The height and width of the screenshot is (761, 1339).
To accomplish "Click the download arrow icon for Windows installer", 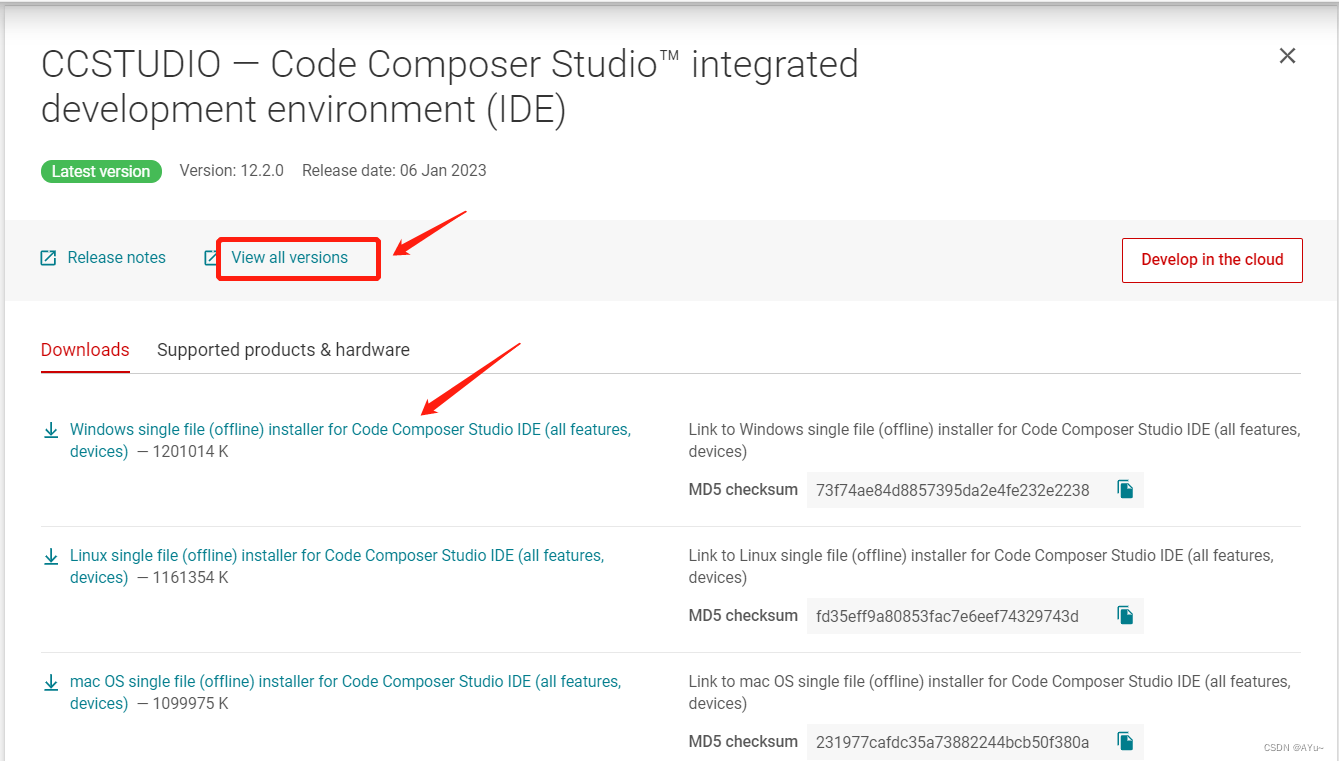I will (x=51, y=430).
